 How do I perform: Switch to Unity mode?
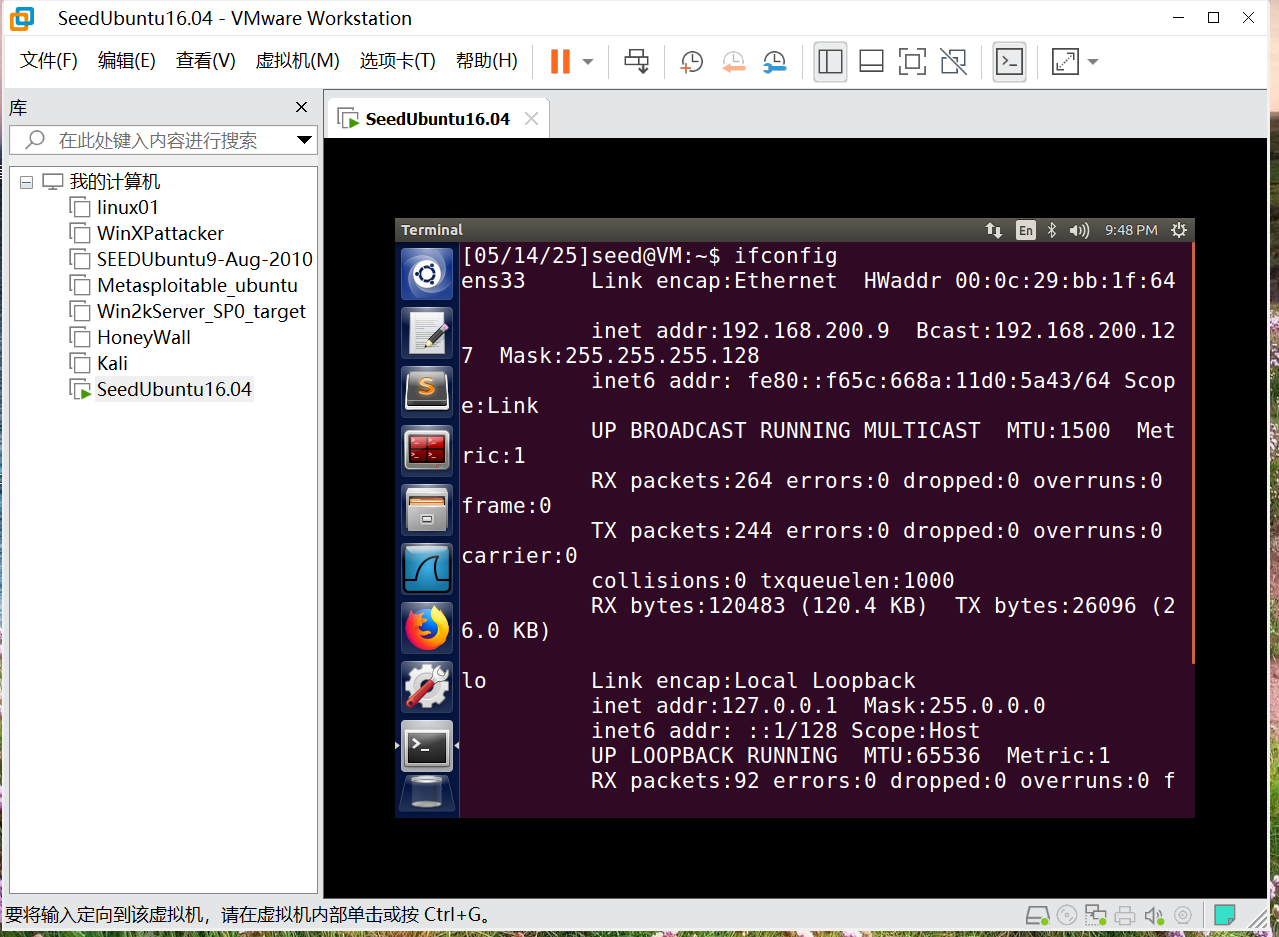954,61
